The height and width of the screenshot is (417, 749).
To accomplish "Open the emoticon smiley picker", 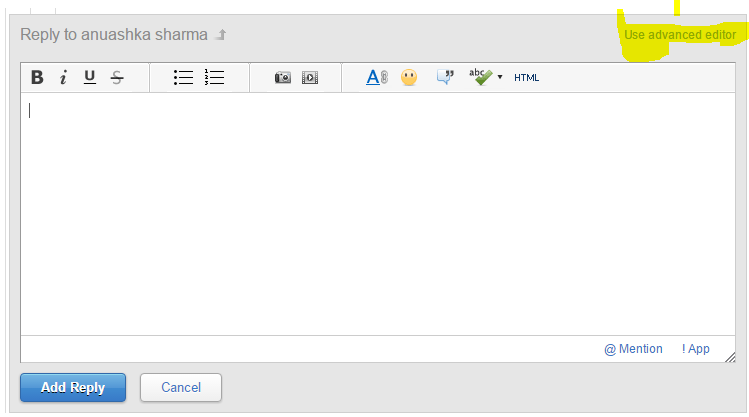I will (x=409, y=77).
